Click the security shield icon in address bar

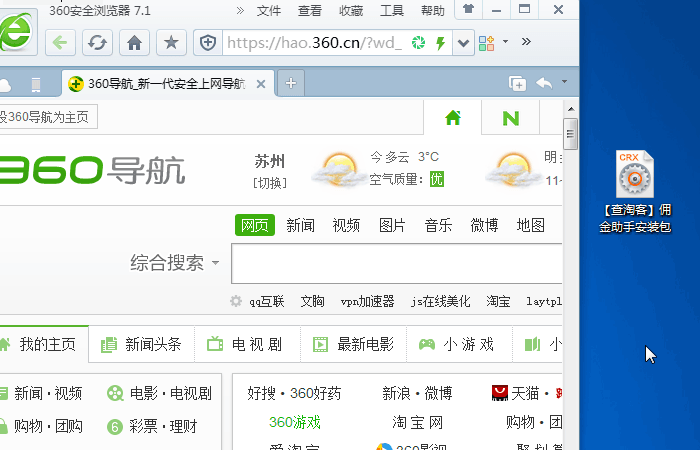coord(207,43)
